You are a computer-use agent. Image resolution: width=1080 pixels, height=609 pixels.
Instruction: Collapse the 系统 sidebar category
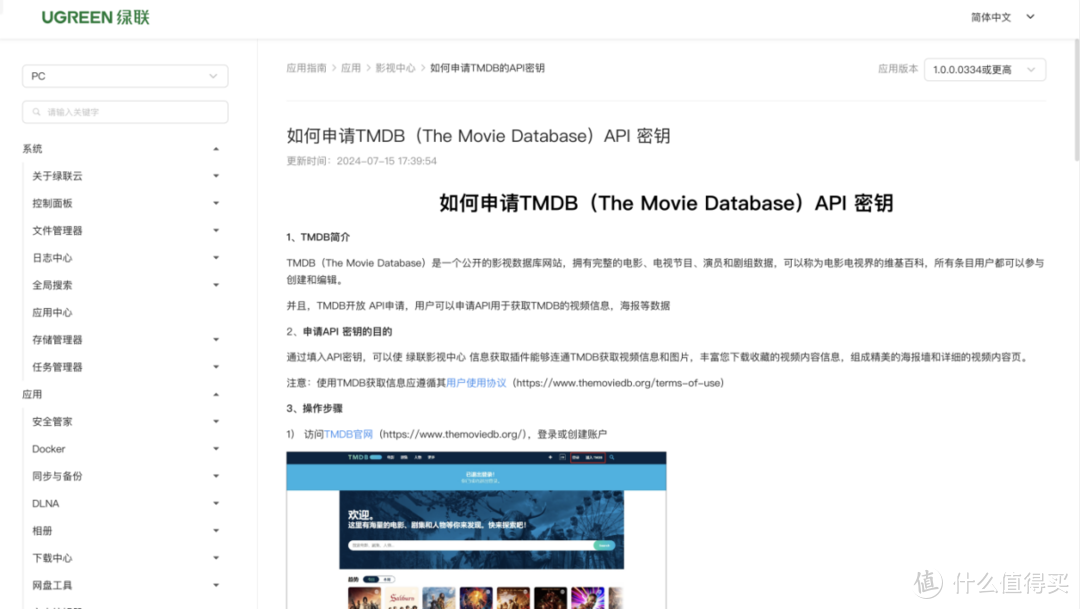coord(216,148)
